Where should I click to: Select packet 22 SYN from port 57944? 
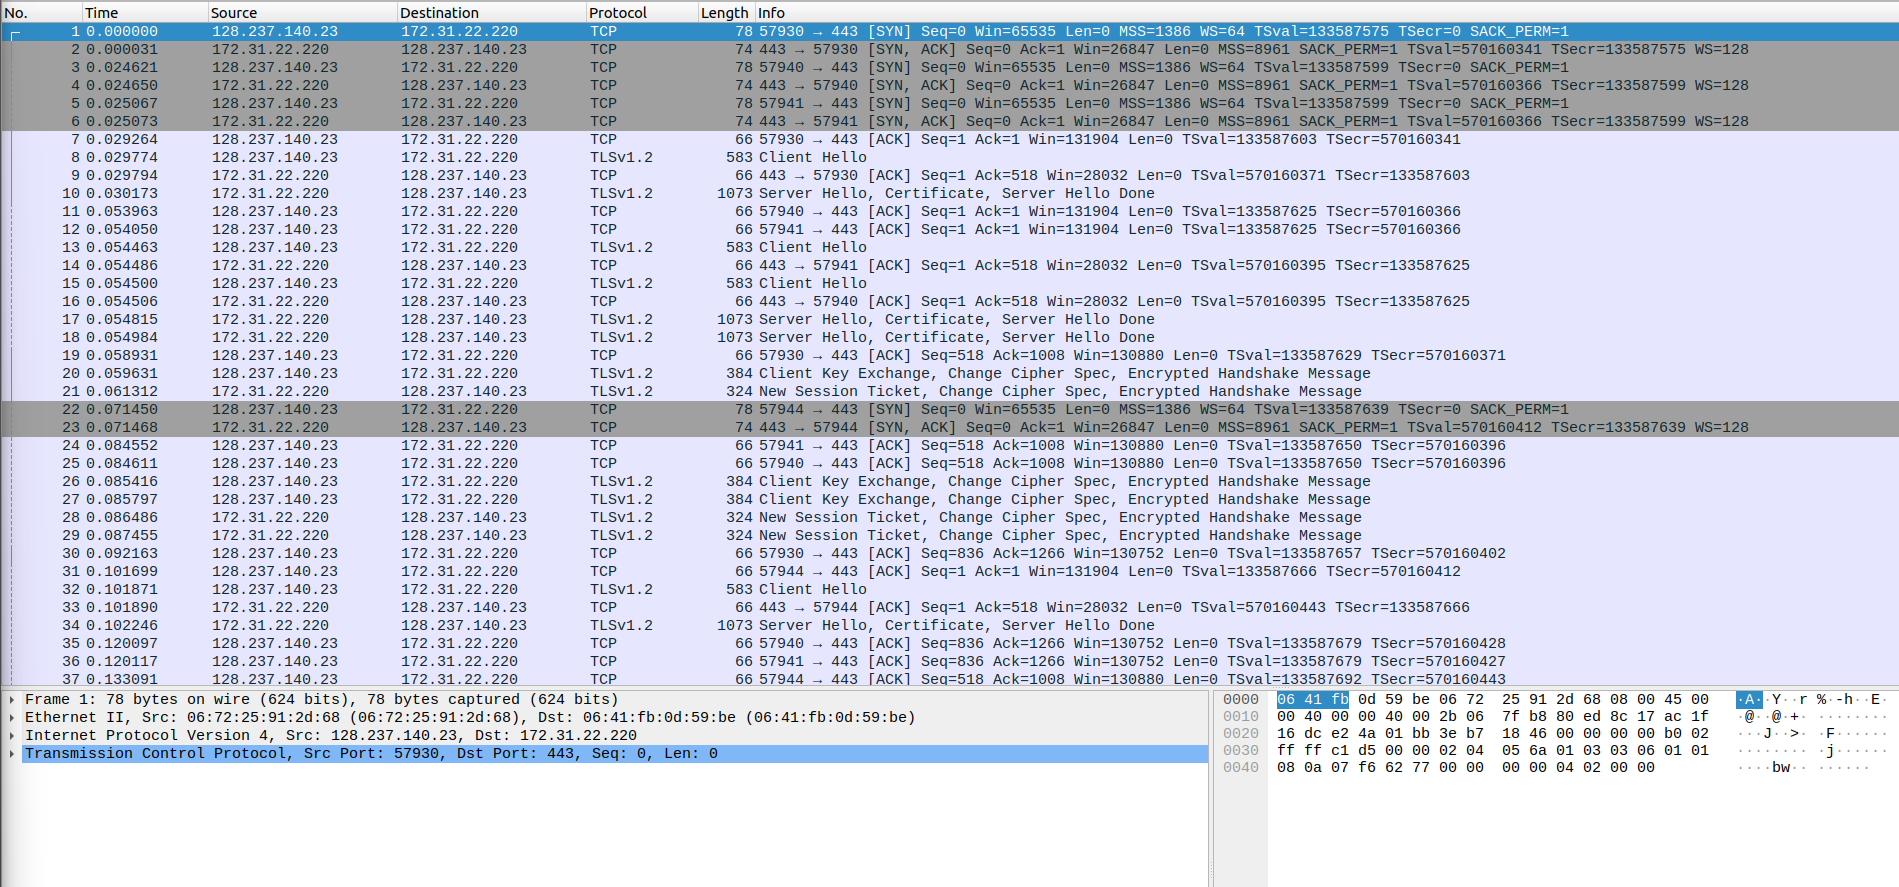(x=949, y=410)
